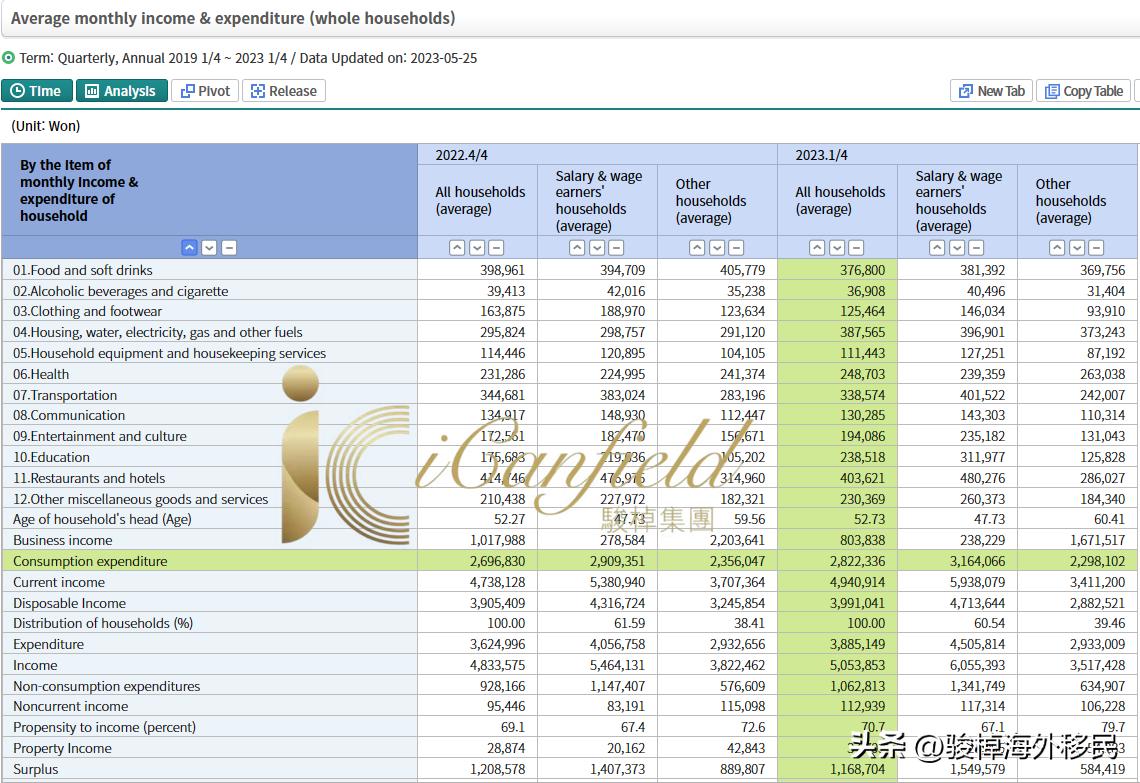Click the 2023.1/4 period header
Image resolution: width=1140 pixels, height=783 pixels.
click(x=822, y=155)
